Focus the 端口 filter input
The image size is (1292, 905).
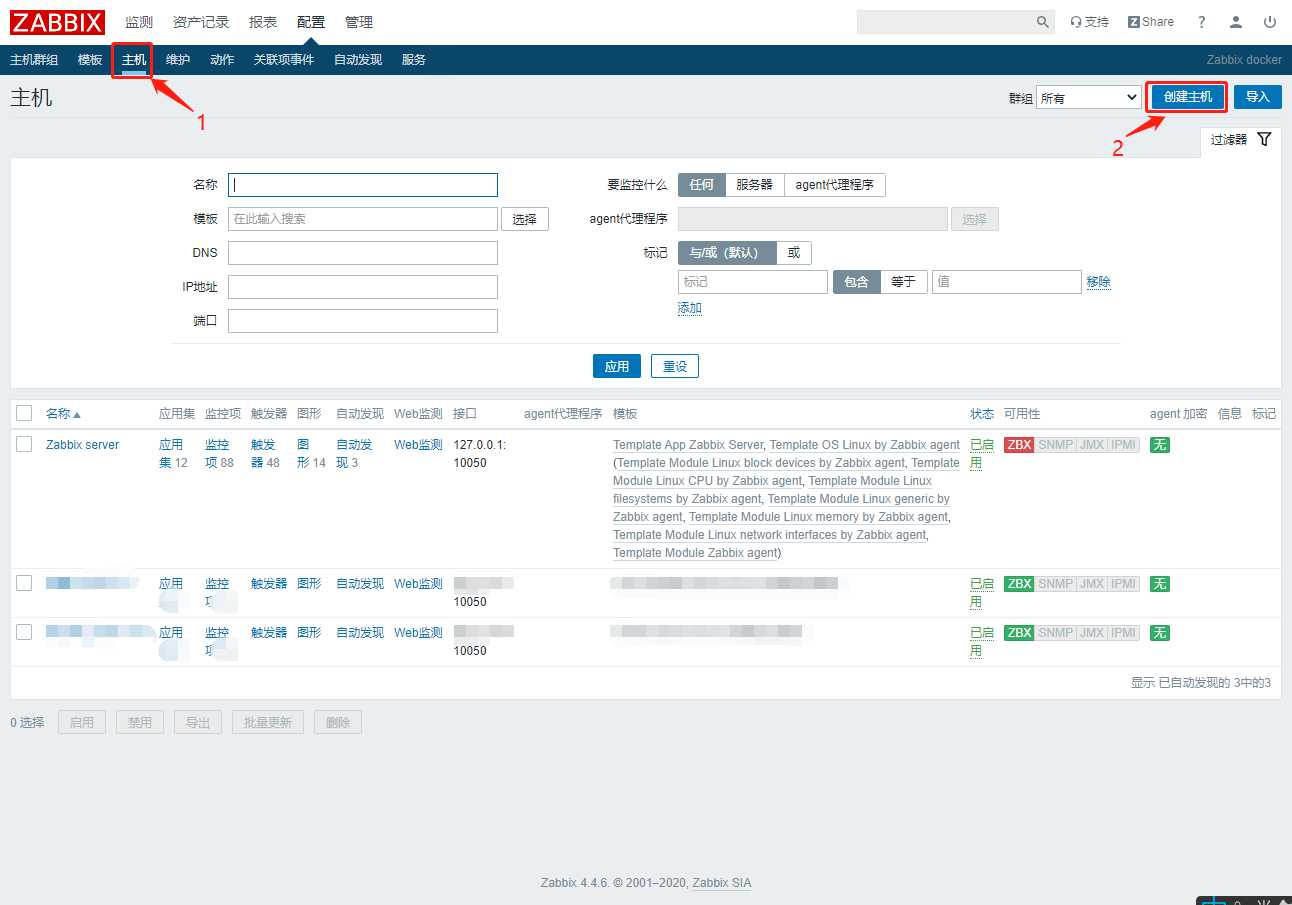pos(363,321)
